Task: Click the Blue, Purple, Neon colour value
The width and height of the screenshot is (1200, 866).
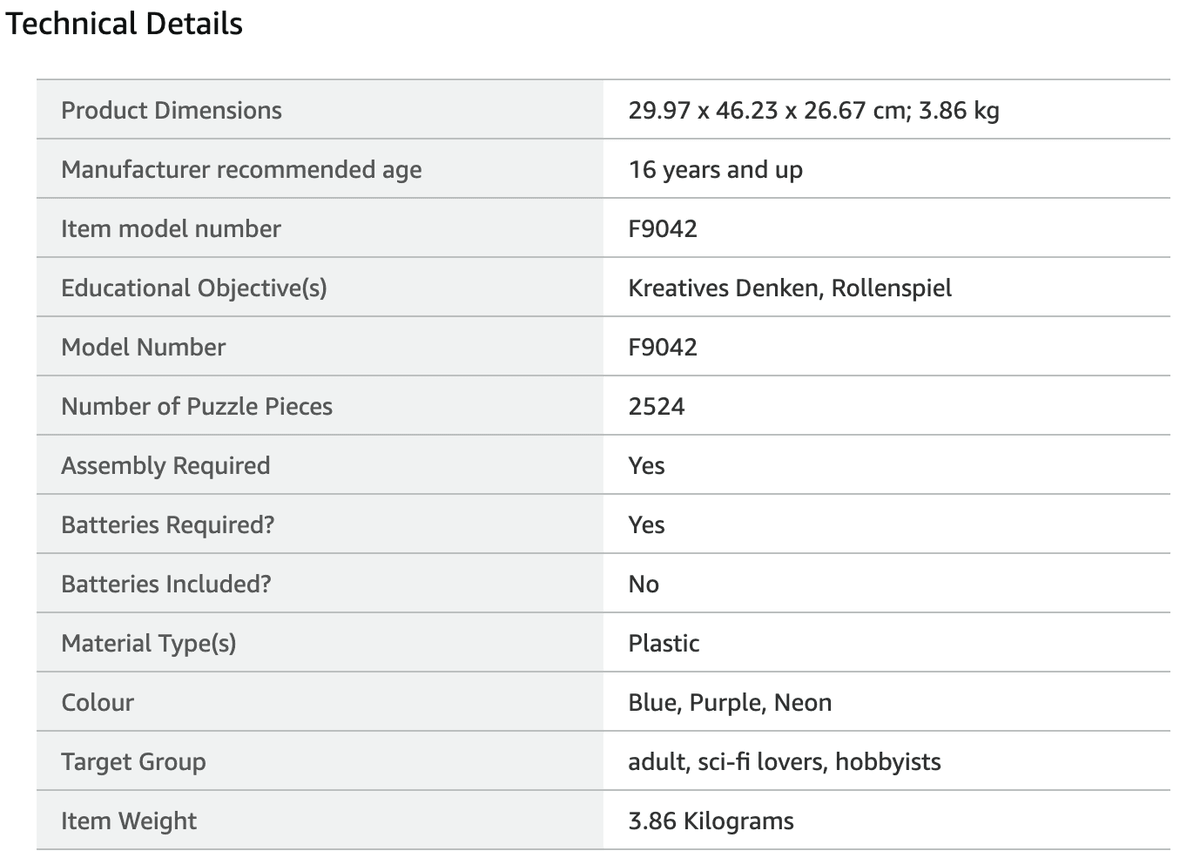Action: (730, 703)
